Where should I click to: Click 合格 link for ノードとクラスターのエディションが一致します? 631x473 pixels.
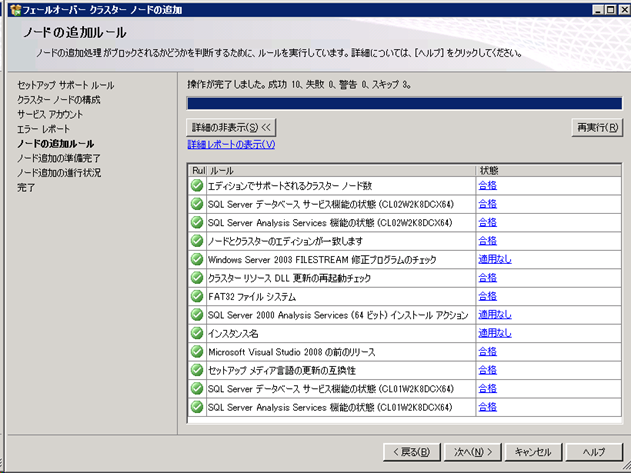[487, 241]
